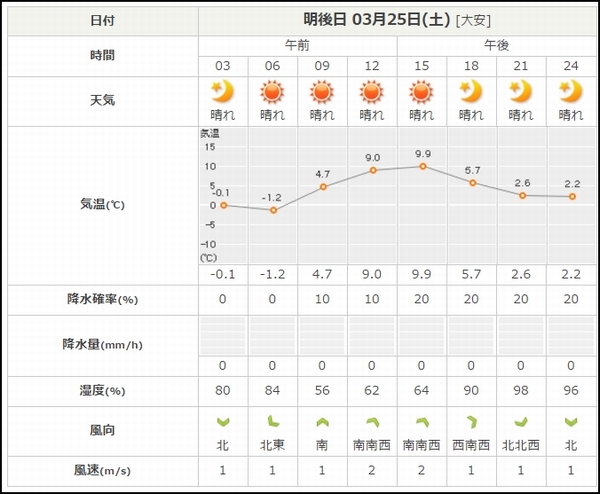
Task: Click the moon icon for 03 o'clock
Action: point(222,91)
